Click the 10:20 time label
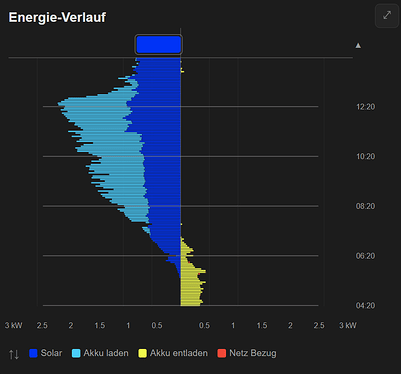401x374 pixels. coord(365,156)
